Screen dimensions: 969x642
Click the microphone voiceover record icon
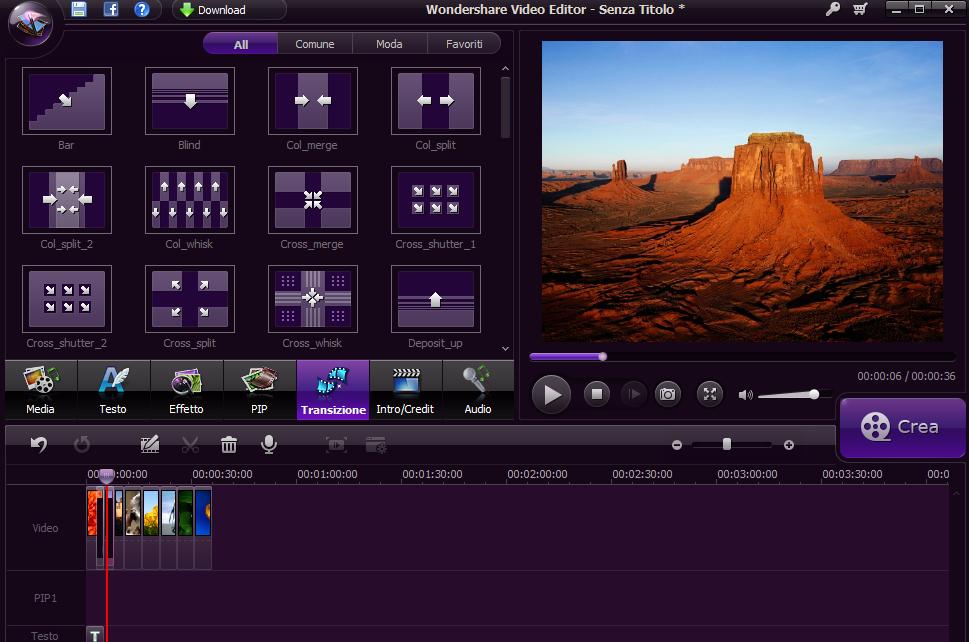click(269, 445)
